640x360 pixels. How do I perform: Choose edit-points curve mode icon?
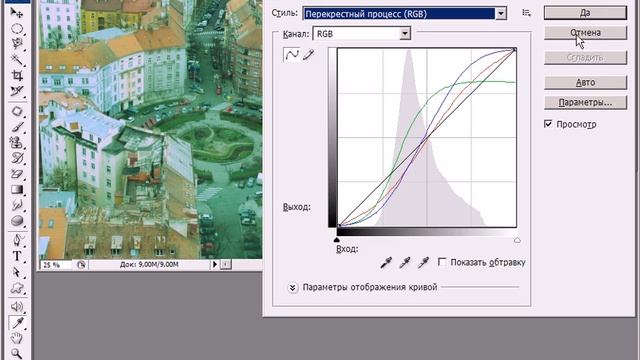(x=291, y=55)
